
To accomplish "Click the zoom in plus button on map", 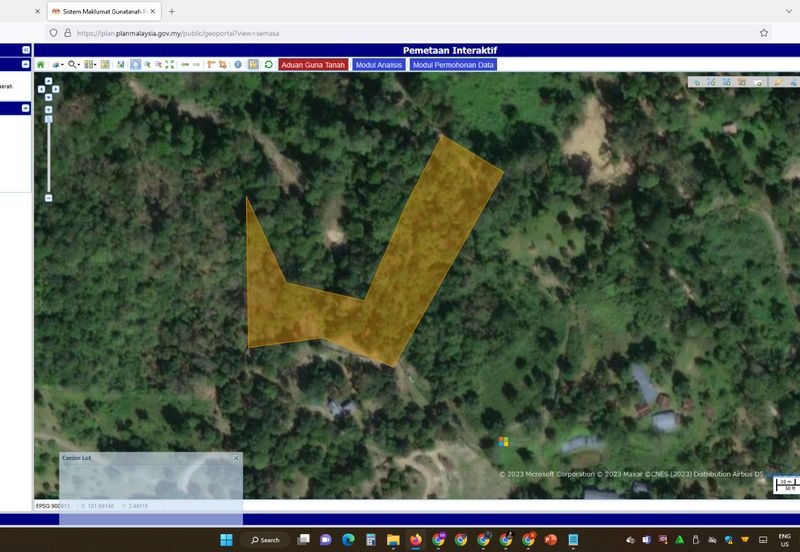I will click(x=48, y=109).
